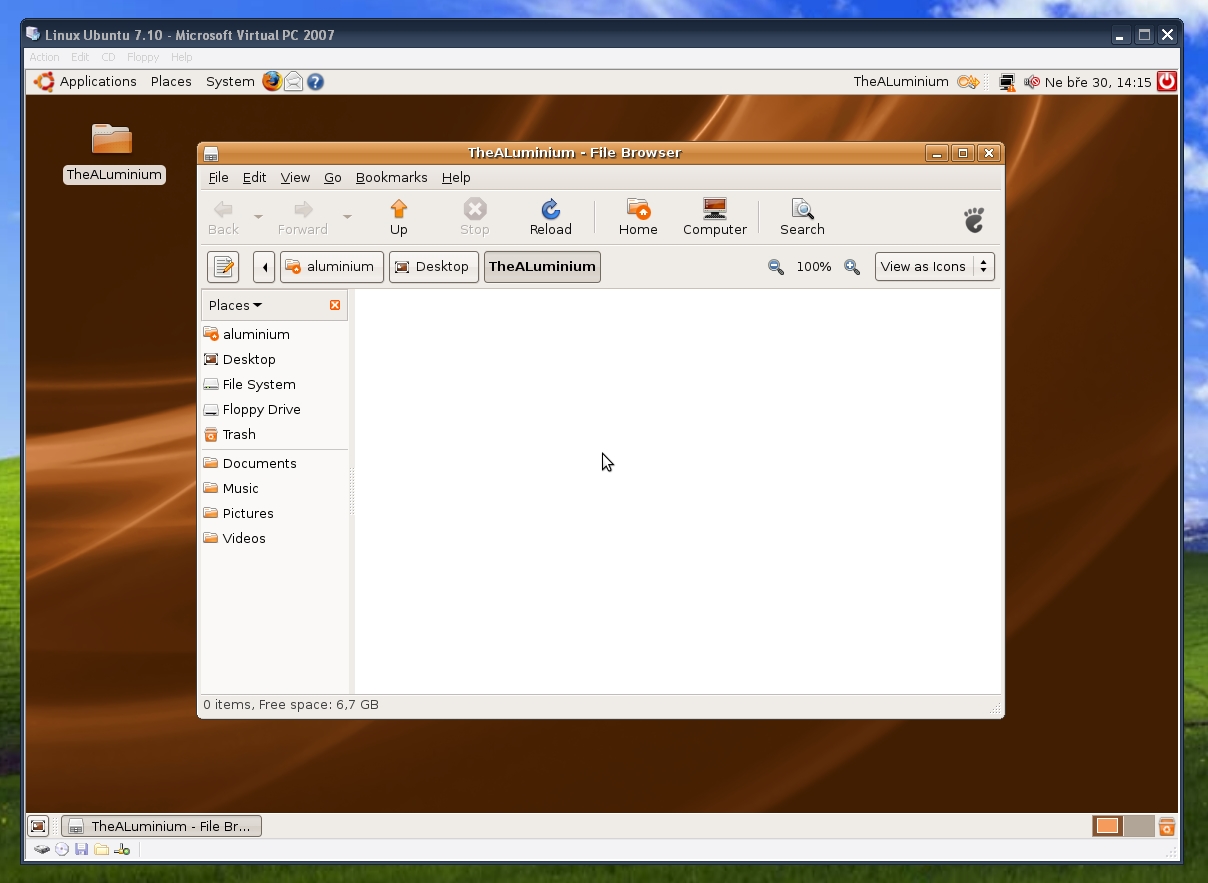Image resolution: width=1208 pixels, height=883 pixels.
Task: Click Virtual PC CD drive status icon
Action: 62,849
